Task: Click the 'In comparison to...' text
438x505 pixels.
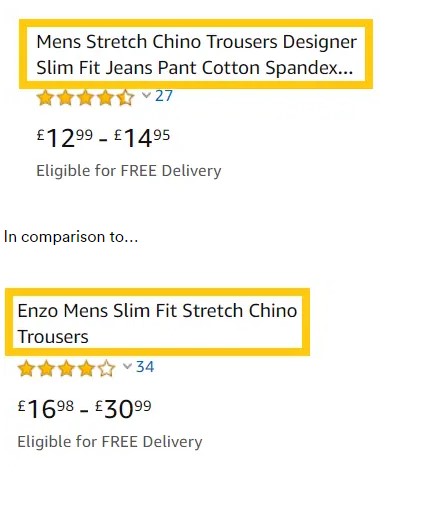Action: (71, 237)
